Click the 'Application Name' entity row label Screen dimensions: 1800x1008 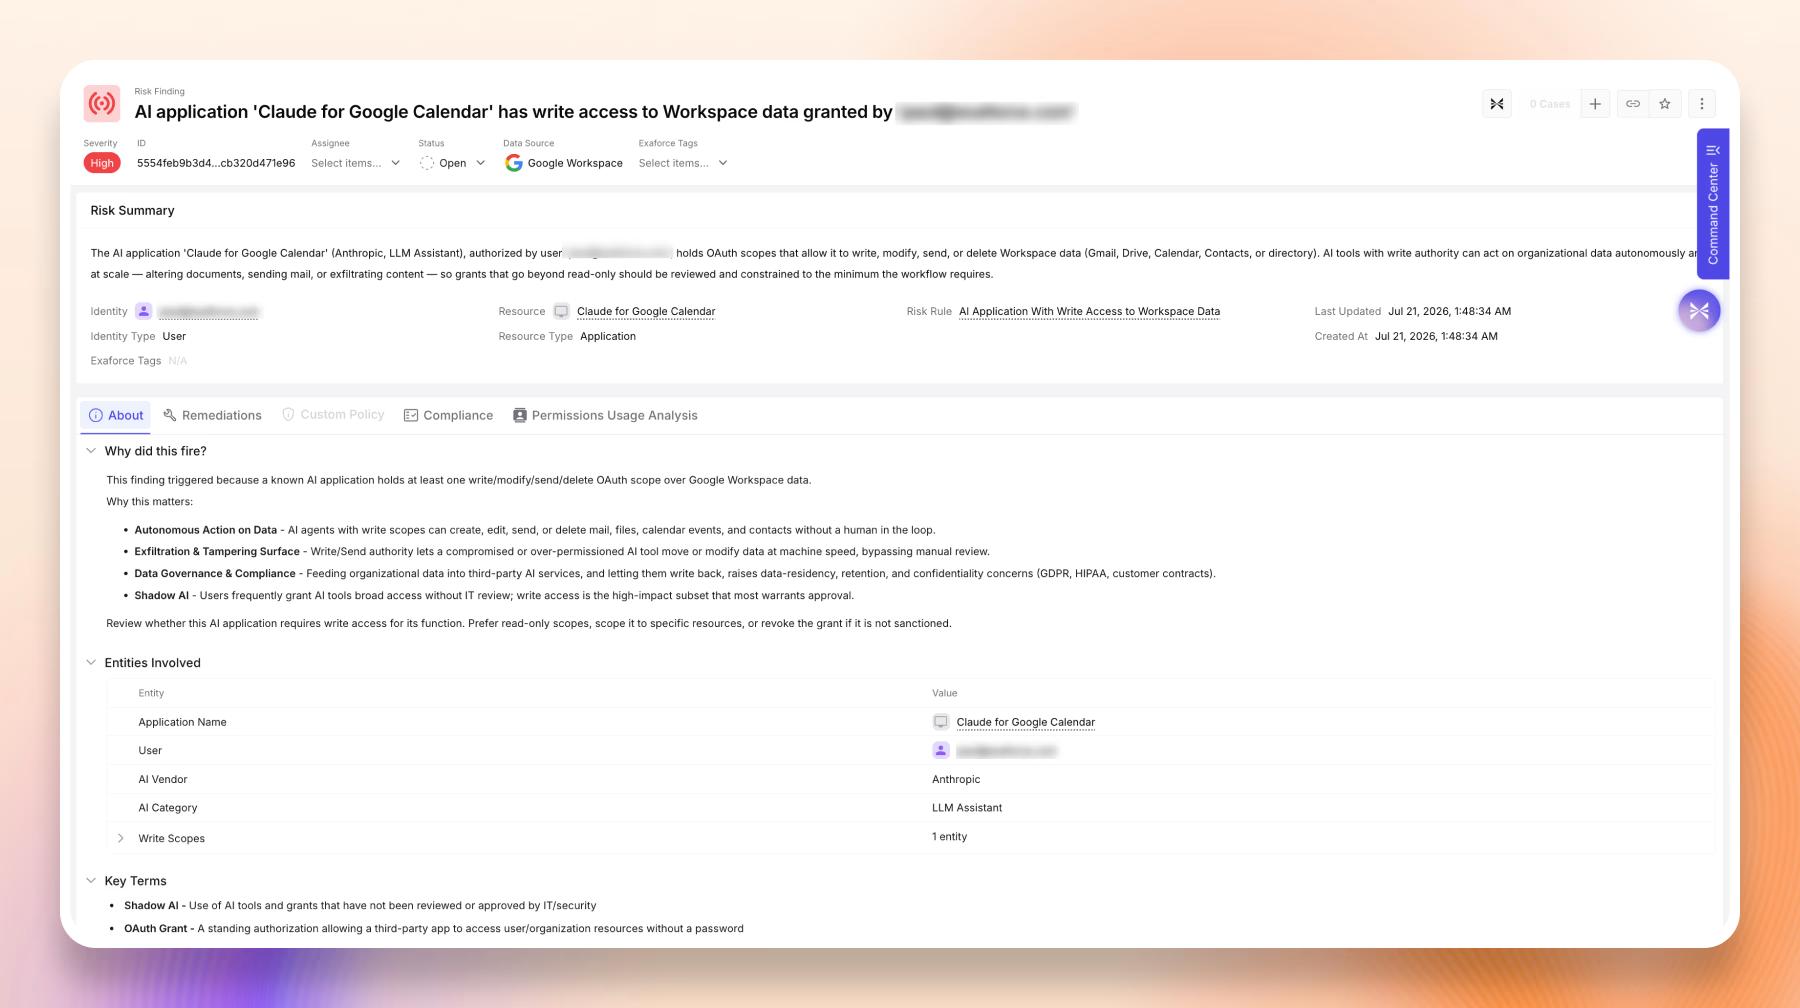click(182, 722)
